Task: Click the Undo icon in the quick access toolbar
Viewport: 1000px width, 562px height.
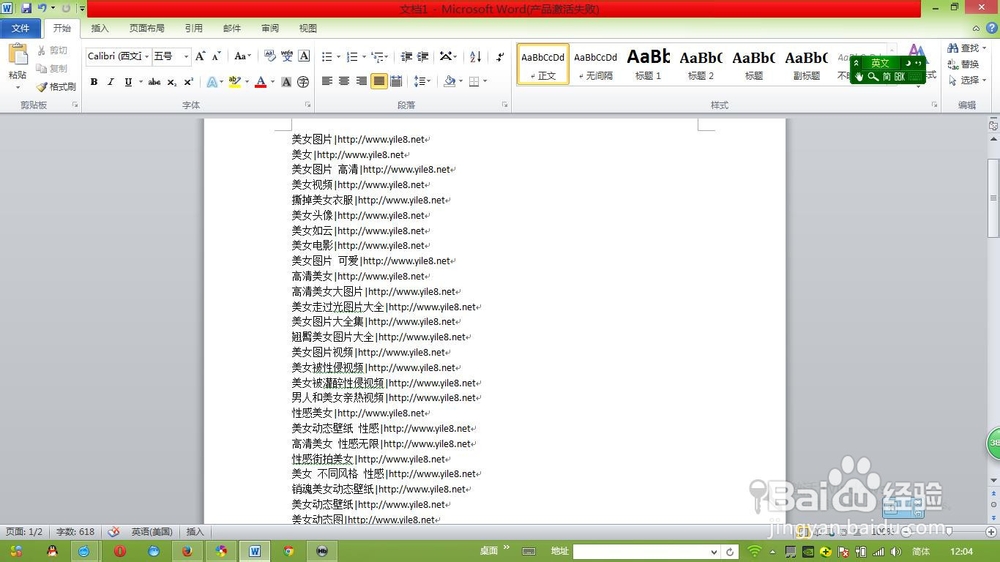Action: pyautogui.click(x=42, y=8)
